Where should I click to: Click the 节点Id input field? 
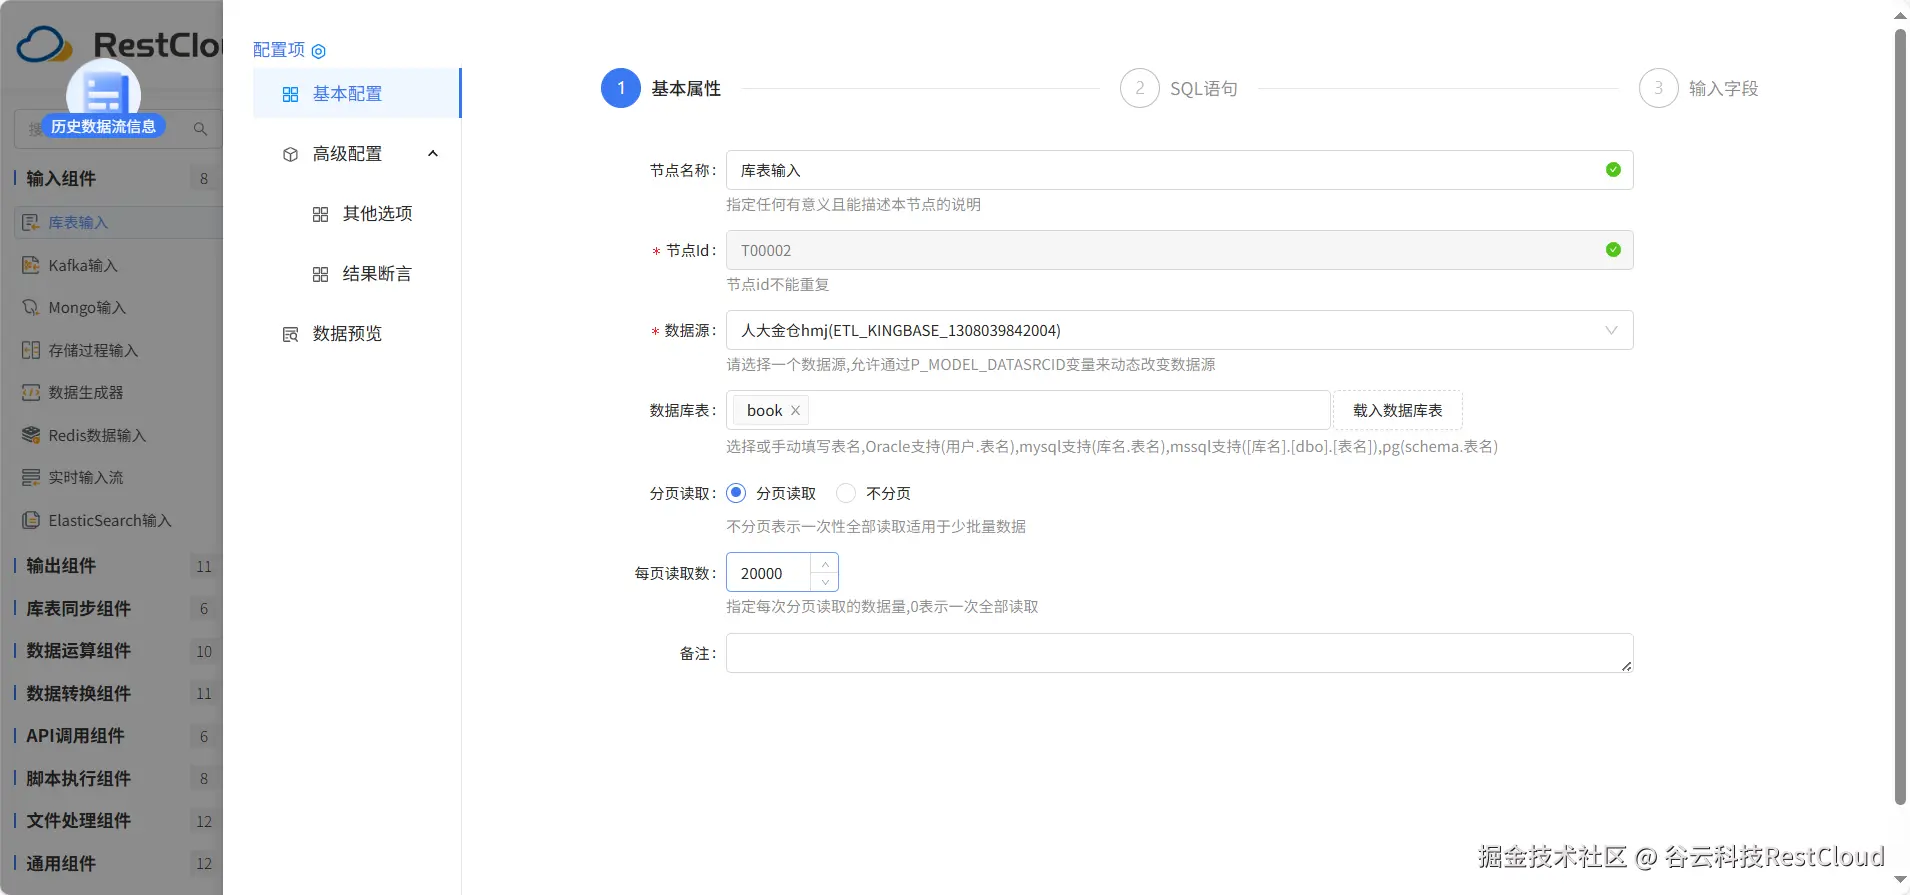coord(1180,250)
